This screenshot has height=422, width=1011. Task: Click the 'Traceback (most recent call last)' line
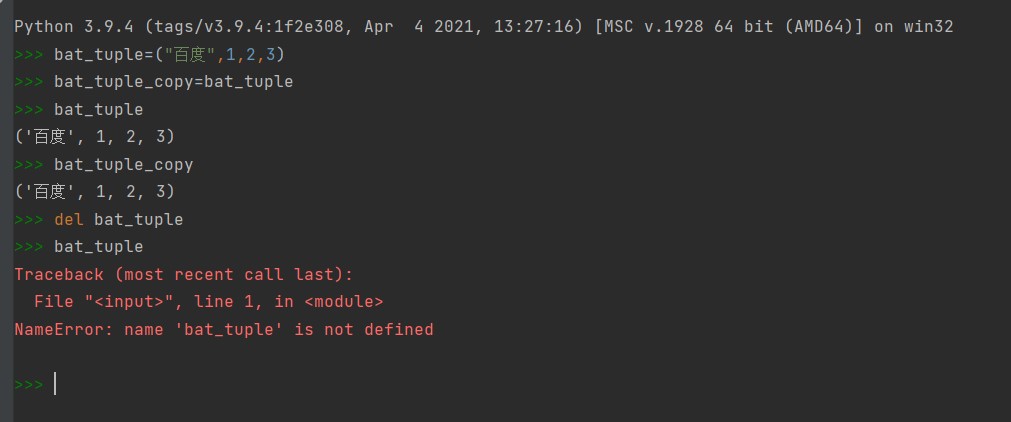tap(184, 274)
